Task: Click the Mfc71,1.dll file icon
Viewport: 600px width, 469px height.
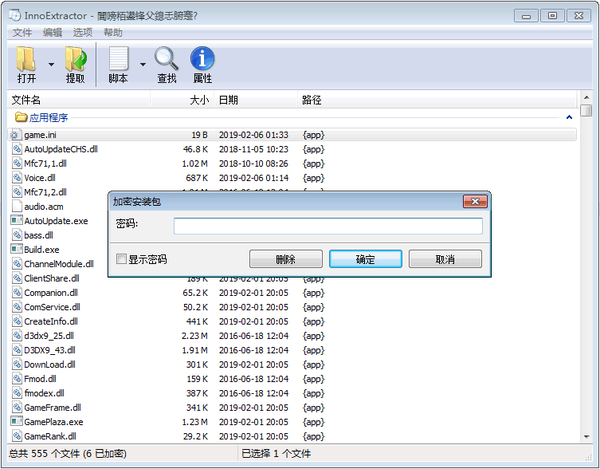Action: click(x=17, y=163)
